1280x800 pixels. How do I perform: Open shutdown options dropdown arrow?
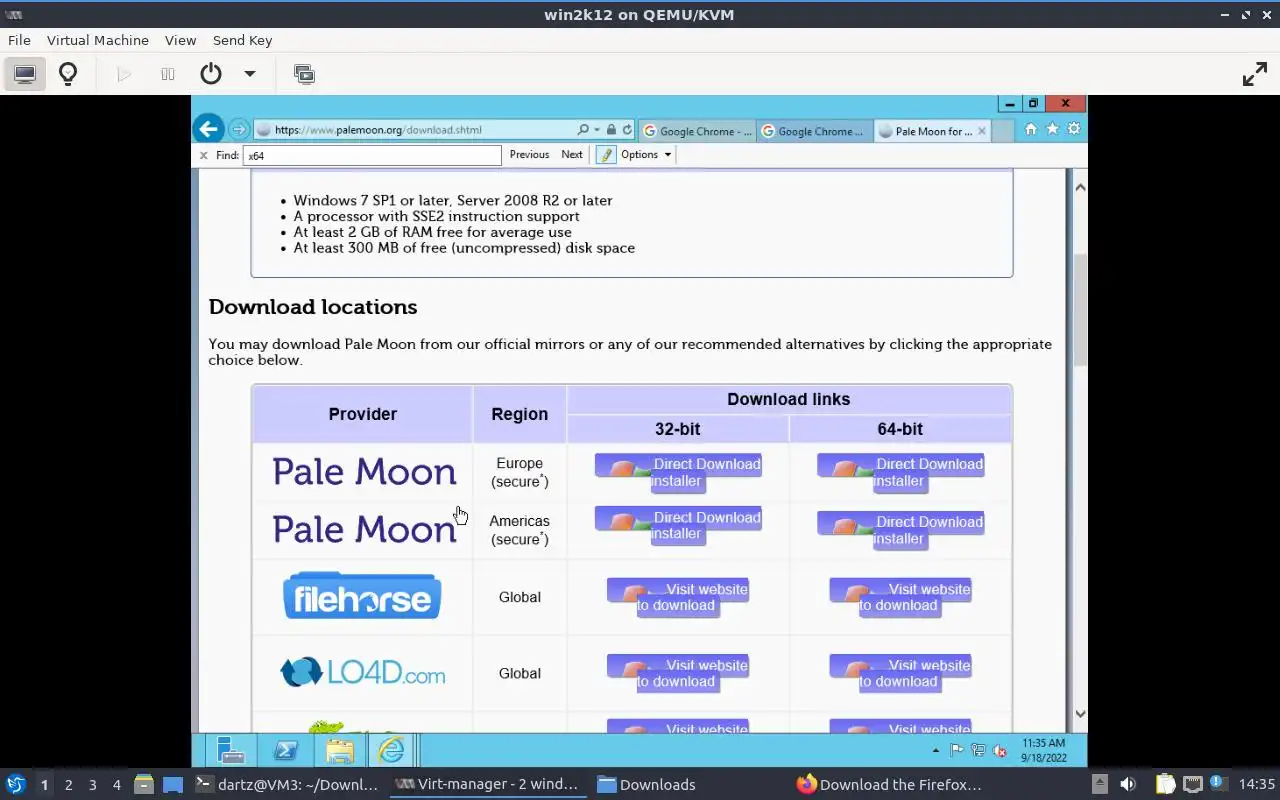pos(250,74)
